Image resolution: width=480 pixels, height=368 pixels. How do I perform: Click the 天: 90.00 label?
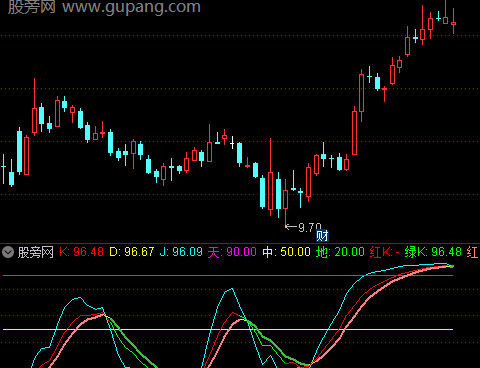click(232, 252)
